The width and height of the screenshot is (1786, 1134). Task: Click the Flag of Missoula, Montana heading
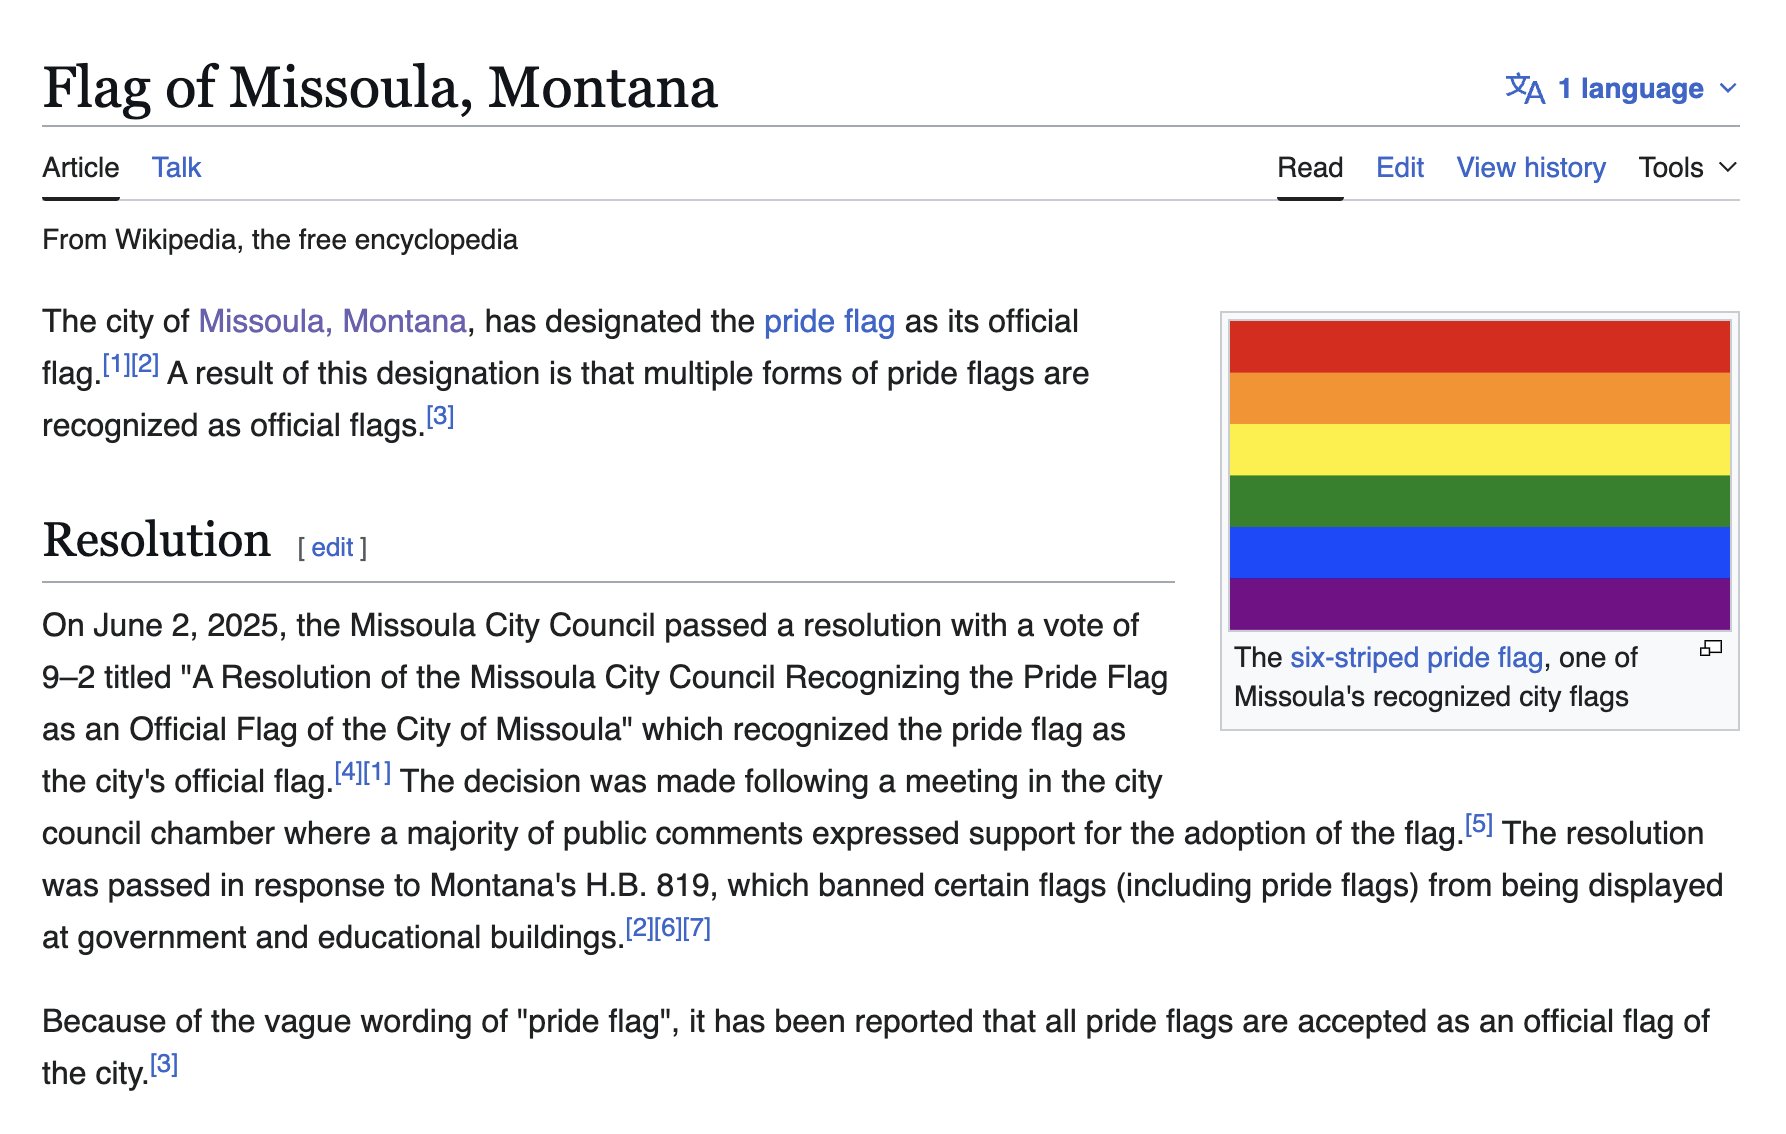click(x=380, y=87)
